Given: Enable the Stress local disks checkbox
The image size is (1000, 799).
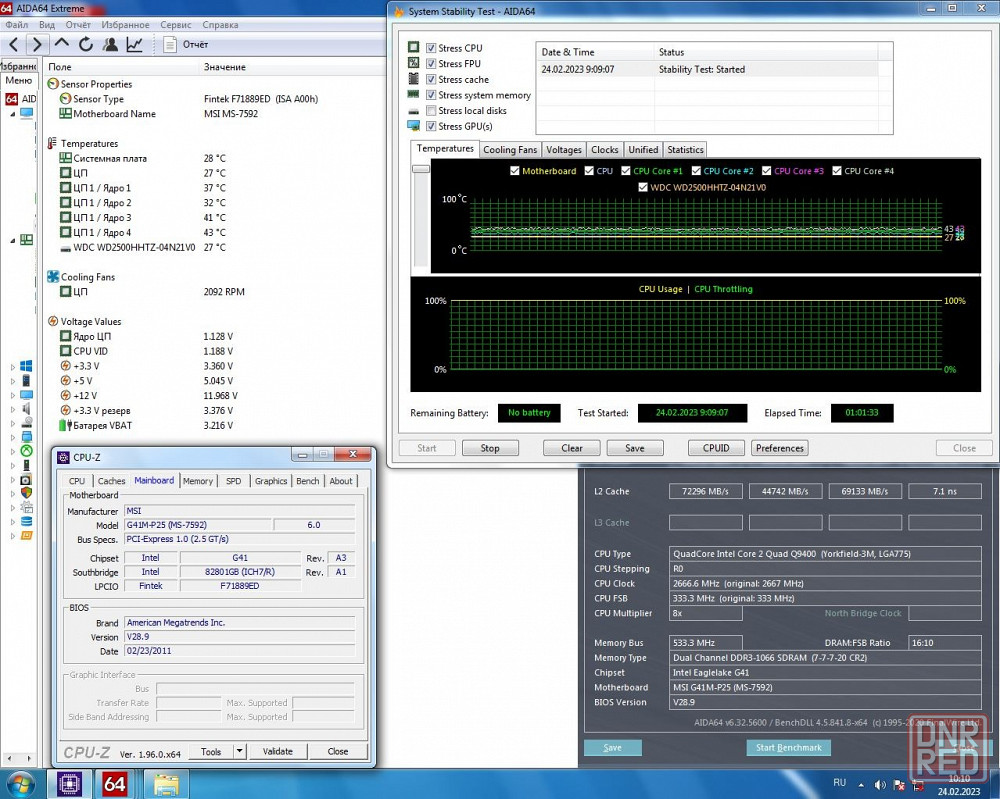Looking at the screenshot, I should (431, 111).
